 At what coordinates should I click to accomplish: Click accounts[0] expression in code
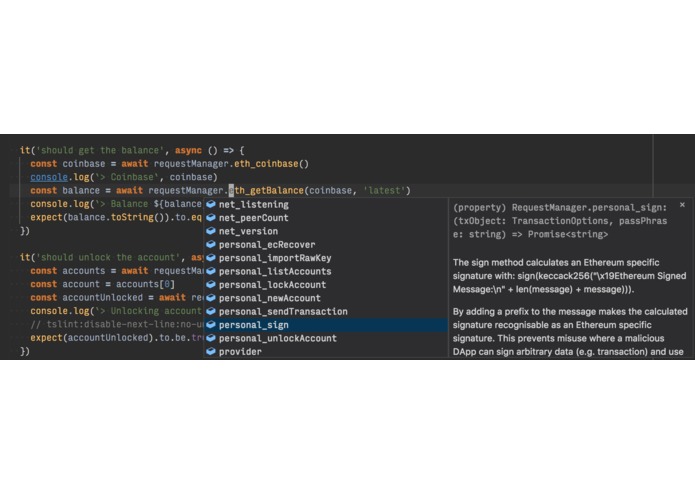tap(145, 284)
